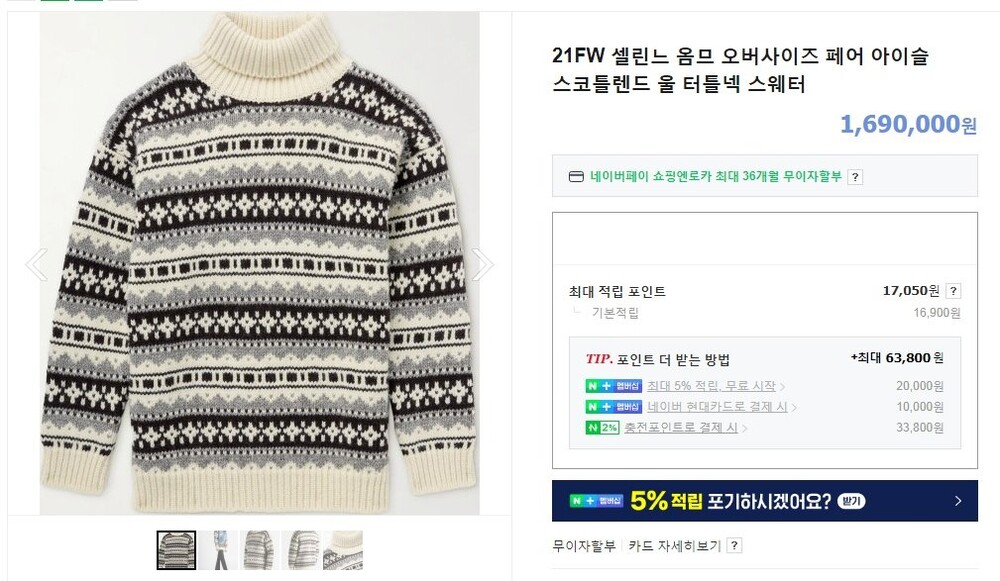The height and width of the screenshot is (581, 1000).
Task: Show the next product image with the right arrow
Action: [x=482, y=264]
